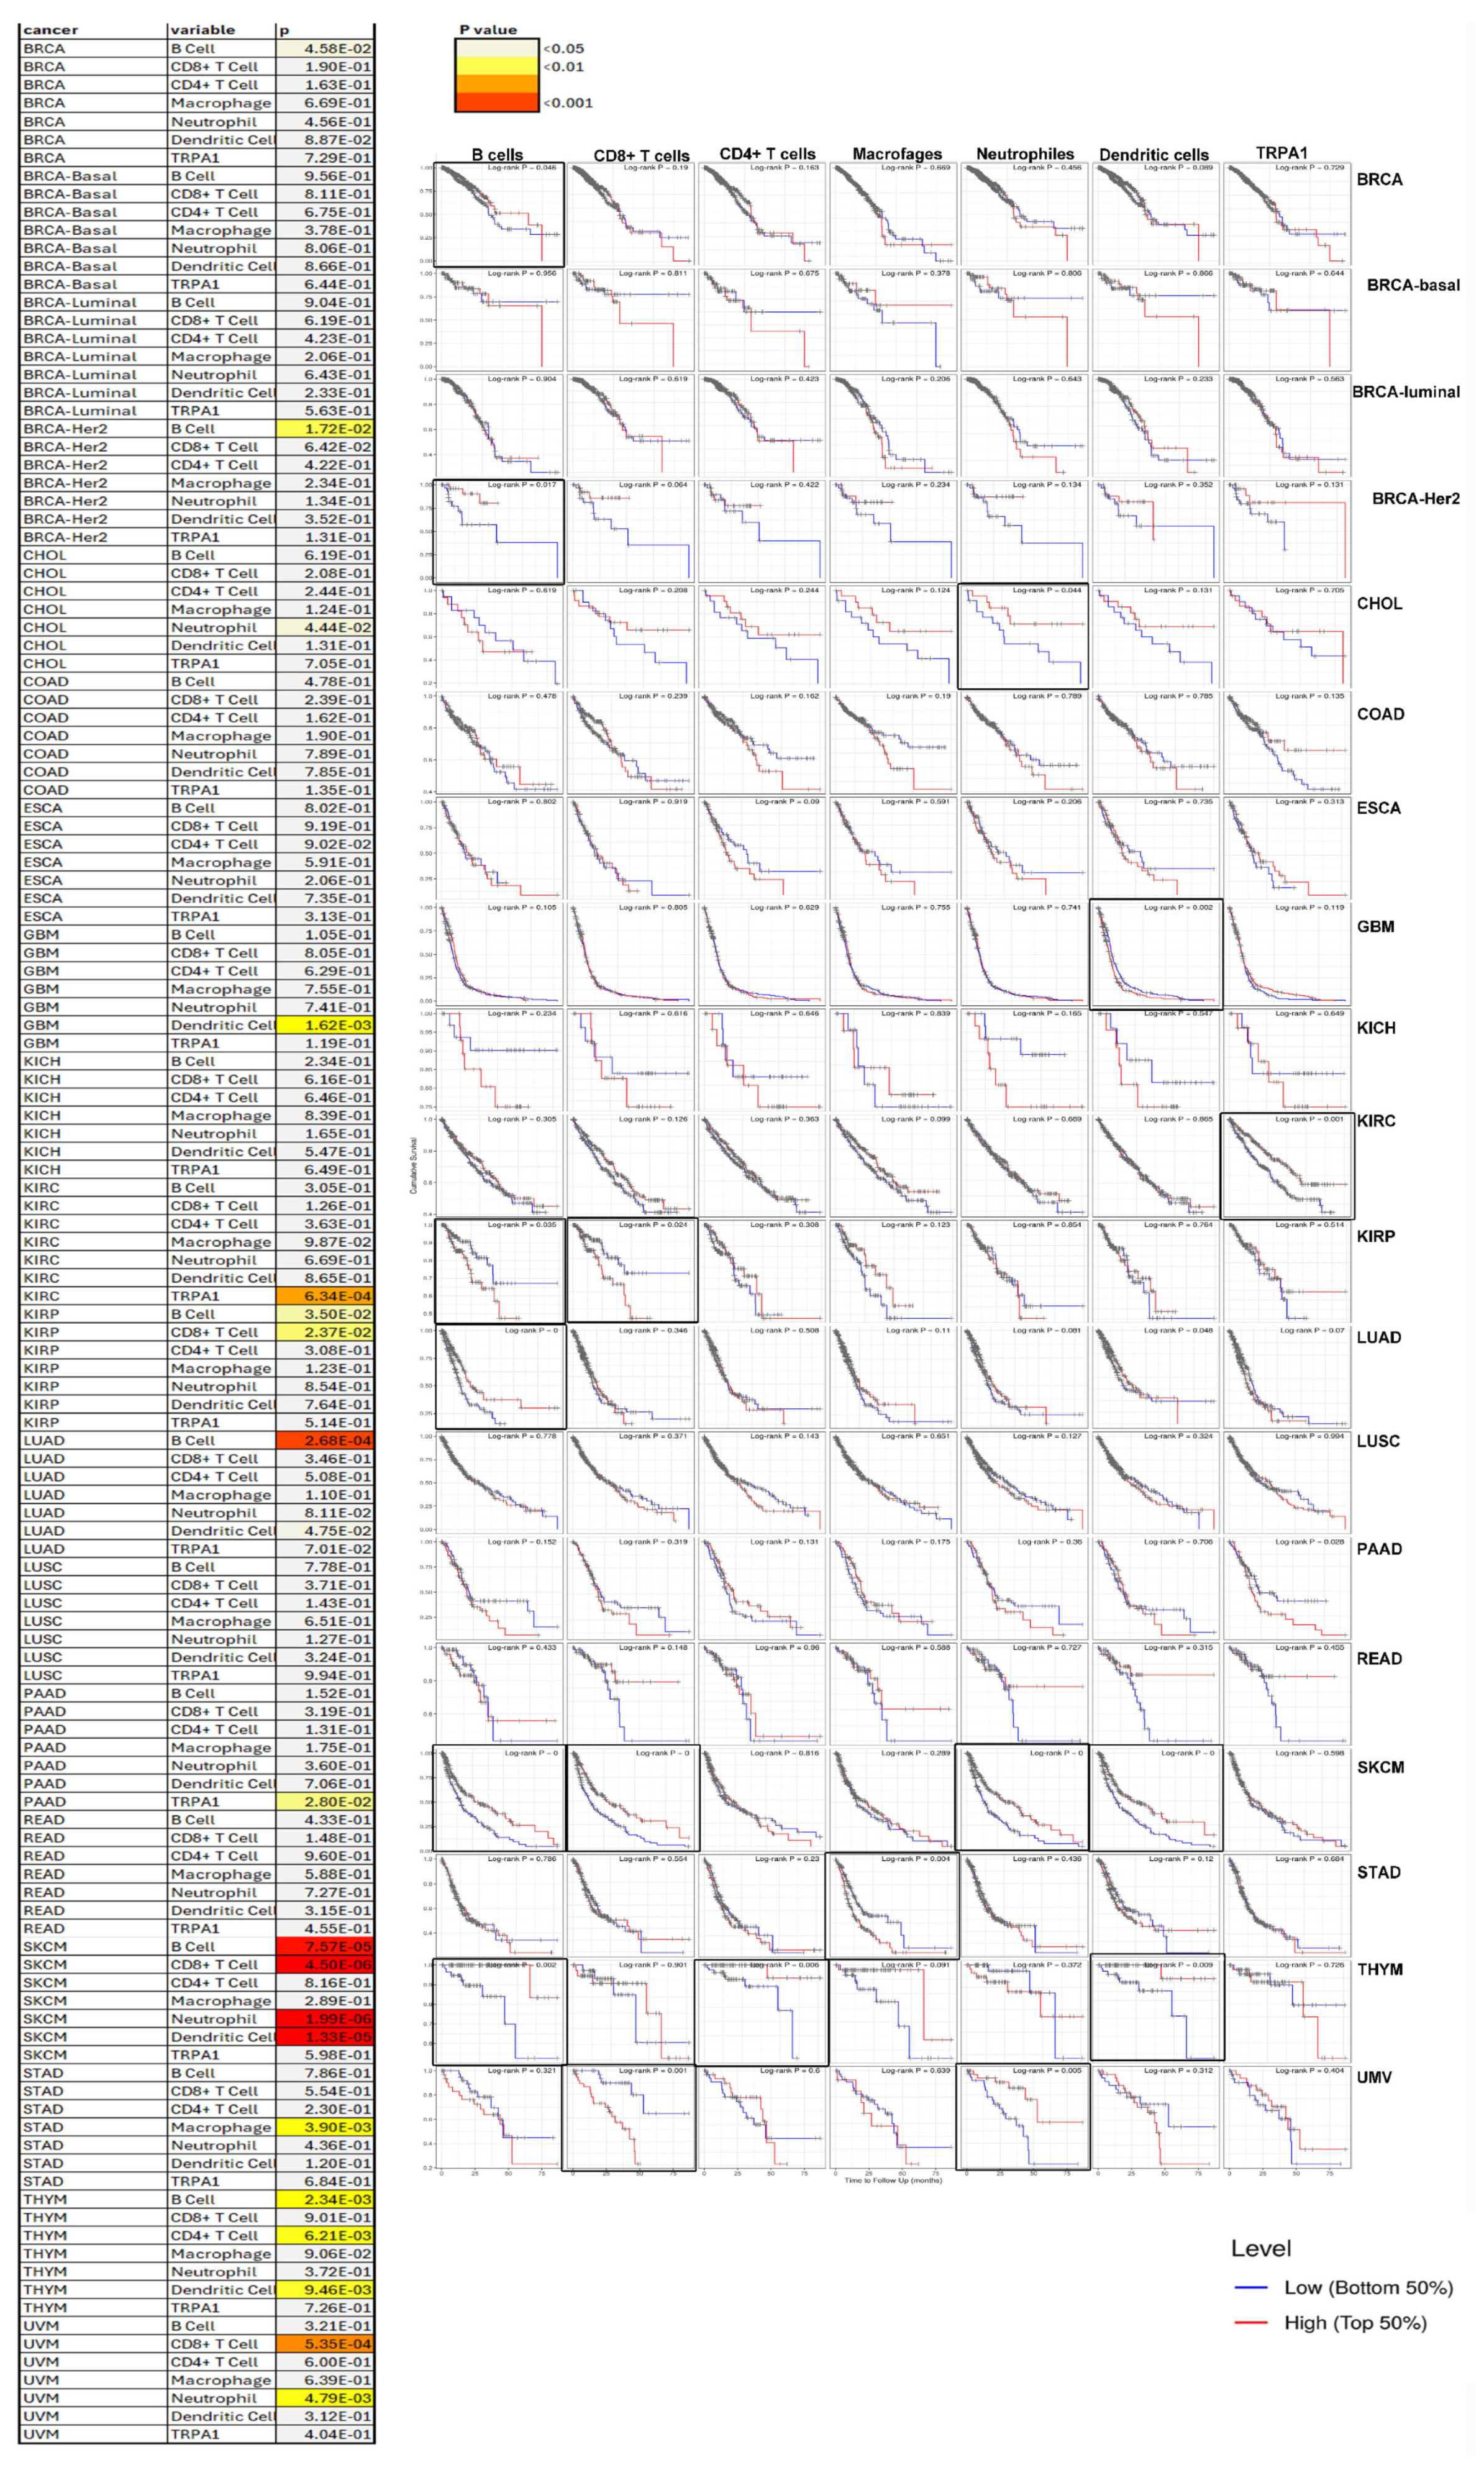
Task: Open the CHOL Neutrophiles survival plot
Action: 1023,637
